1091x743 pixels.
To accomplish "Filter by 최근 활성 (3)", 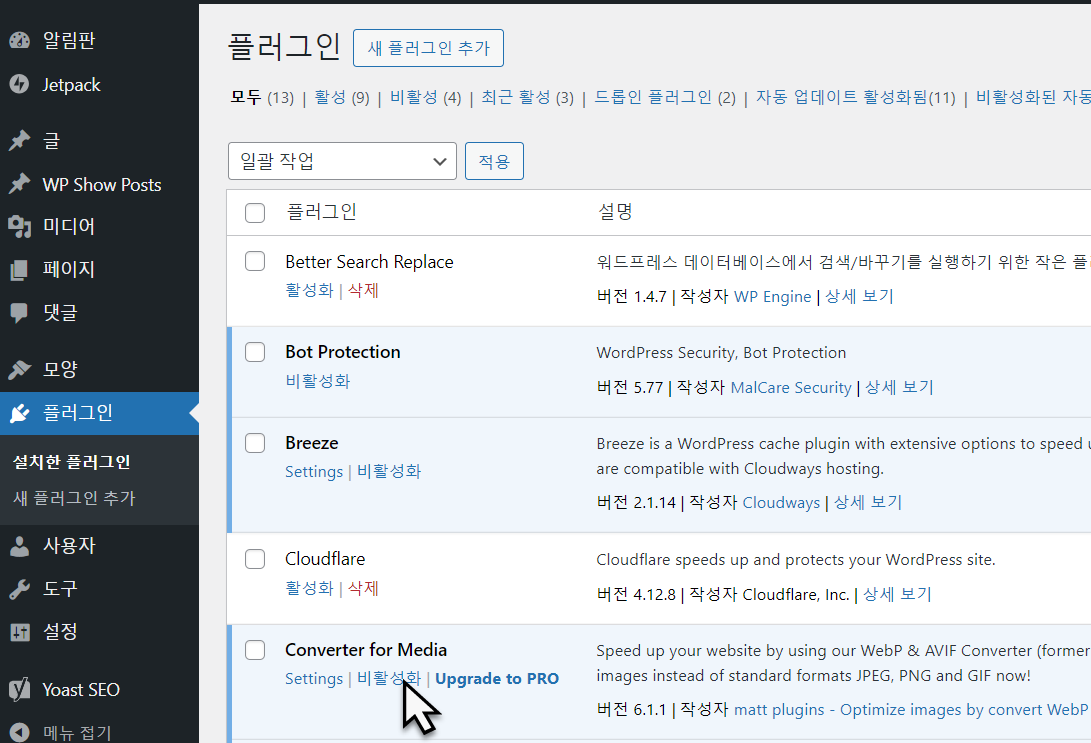I will click(x=527, y=97).
